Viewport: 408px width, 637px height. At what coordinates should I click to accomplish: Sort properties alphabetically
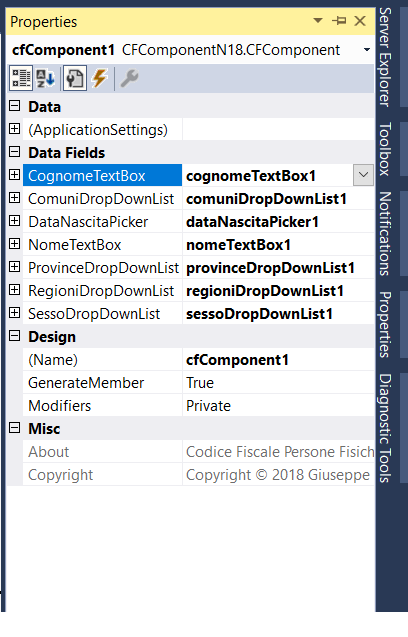point(46,78)
